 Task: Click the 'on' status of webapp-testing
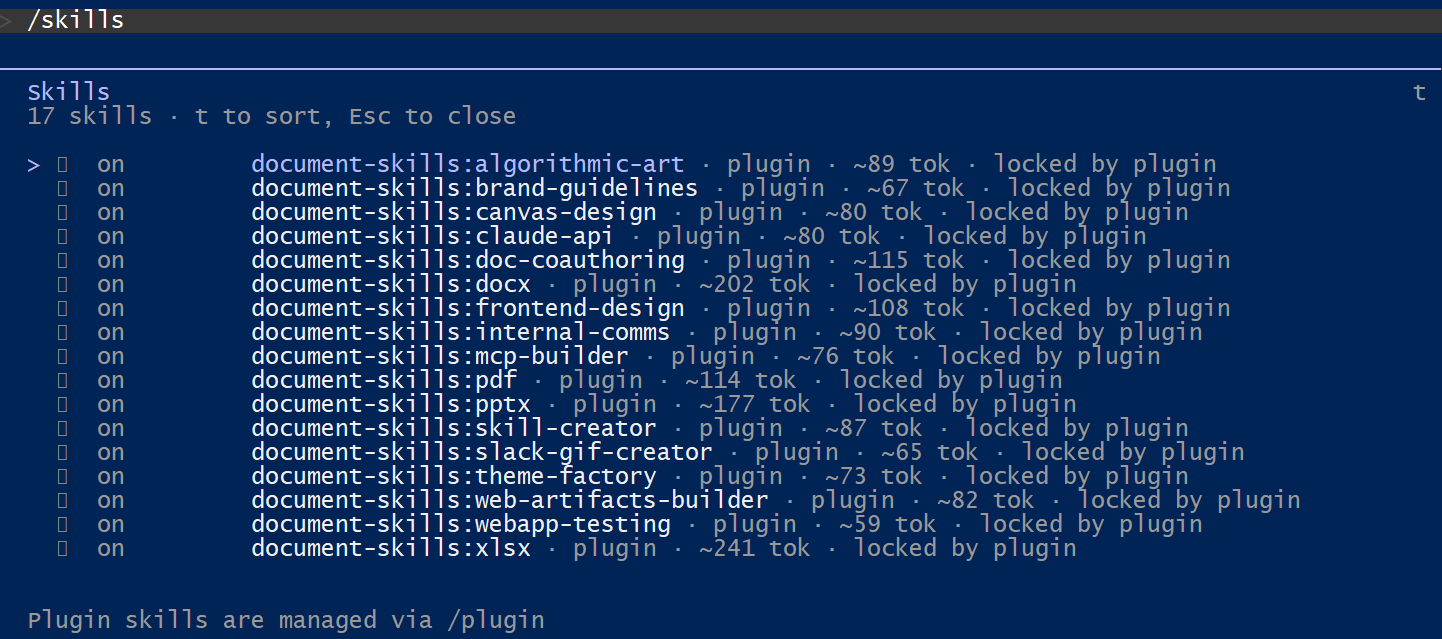(x=111, y=525)
